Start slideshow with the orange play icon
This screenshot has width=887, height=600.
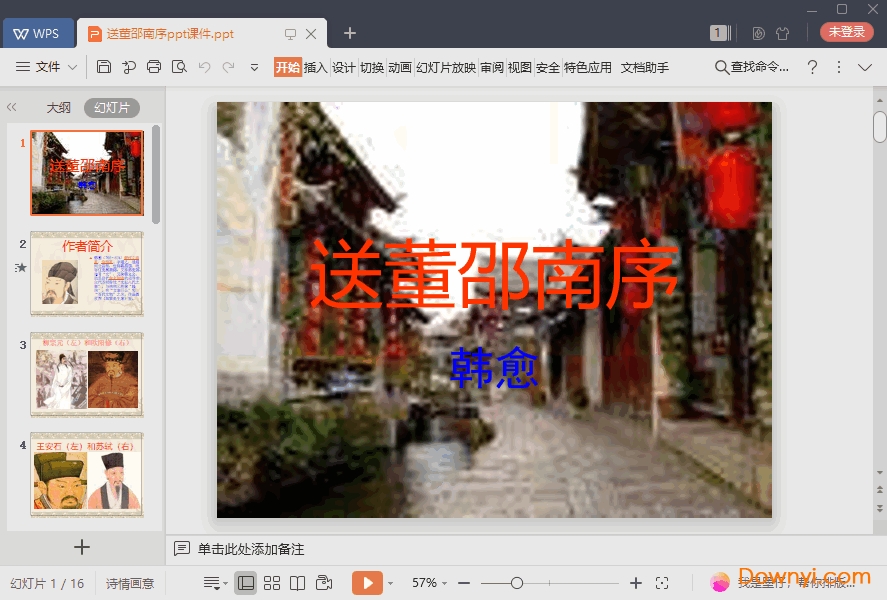(369, 582)
